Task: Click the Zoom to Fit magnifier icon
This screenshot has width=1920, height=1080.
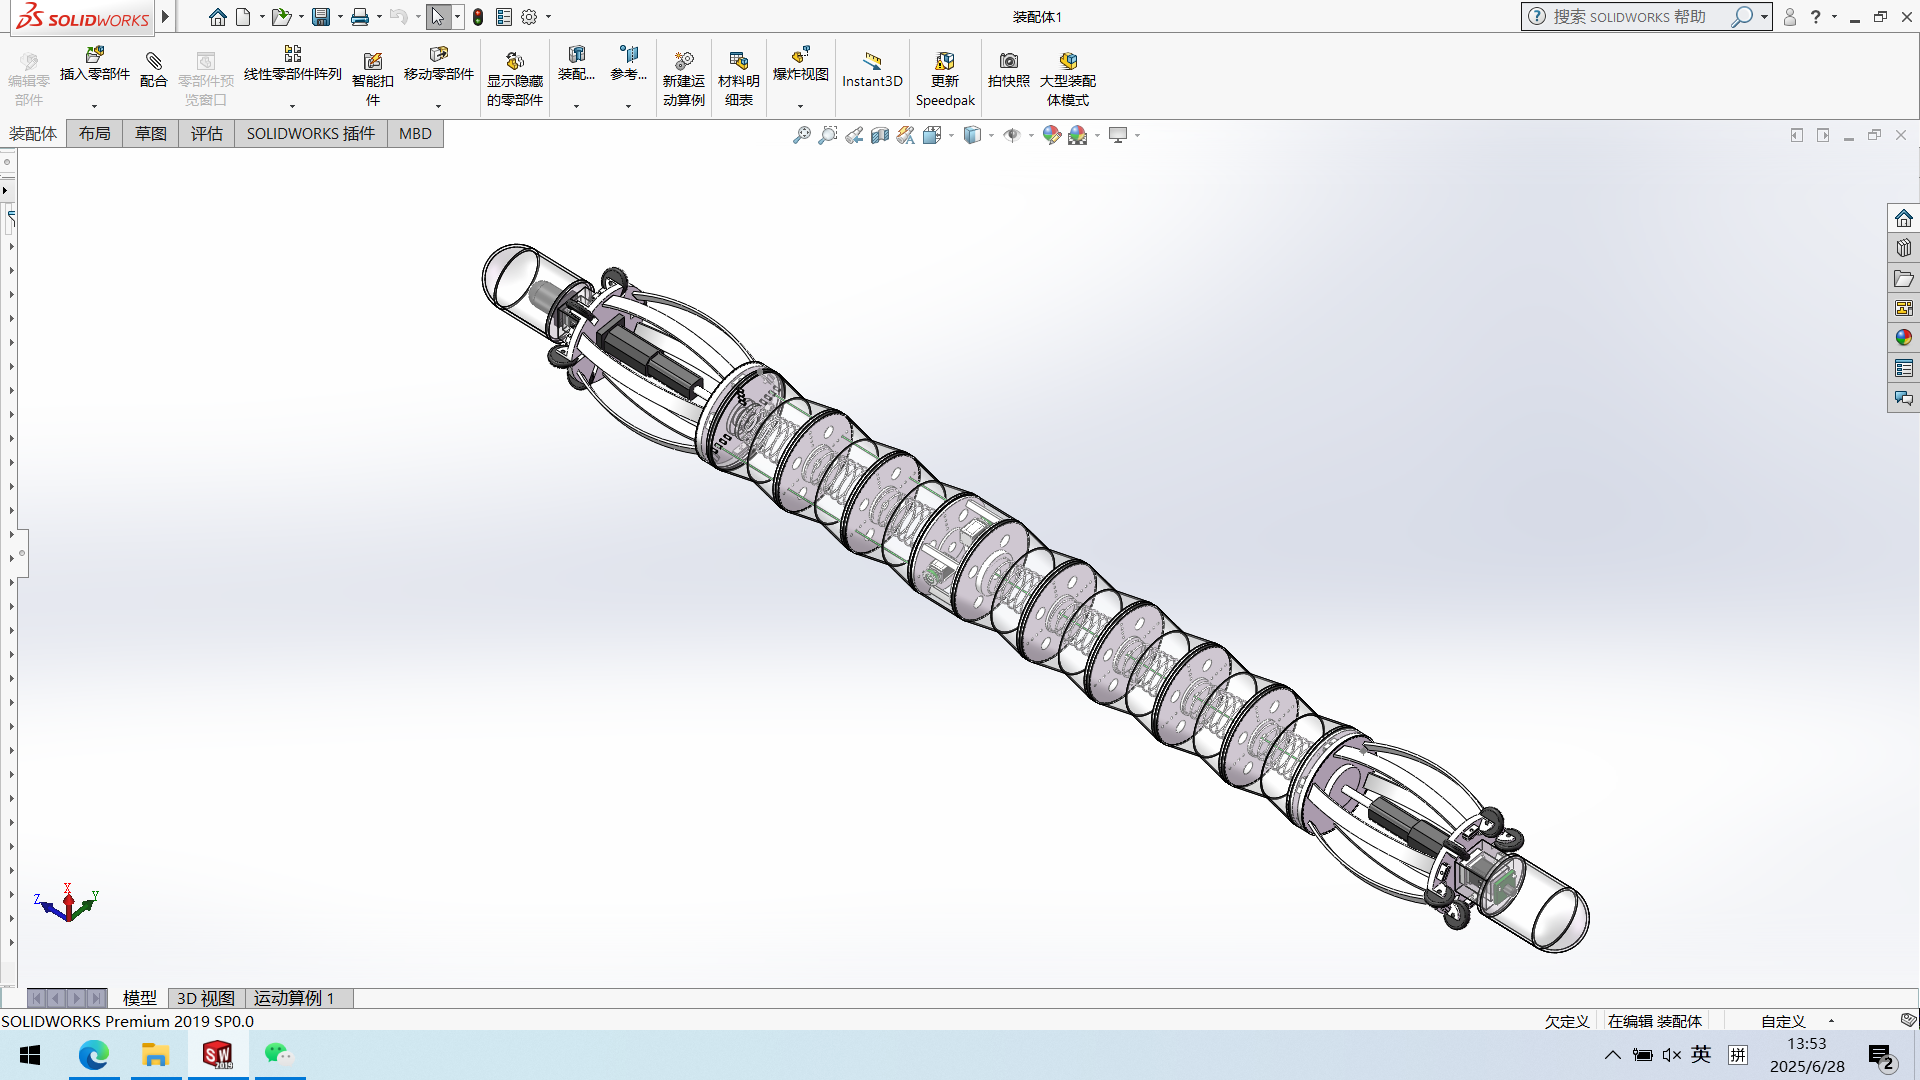Action: (802, 135)
